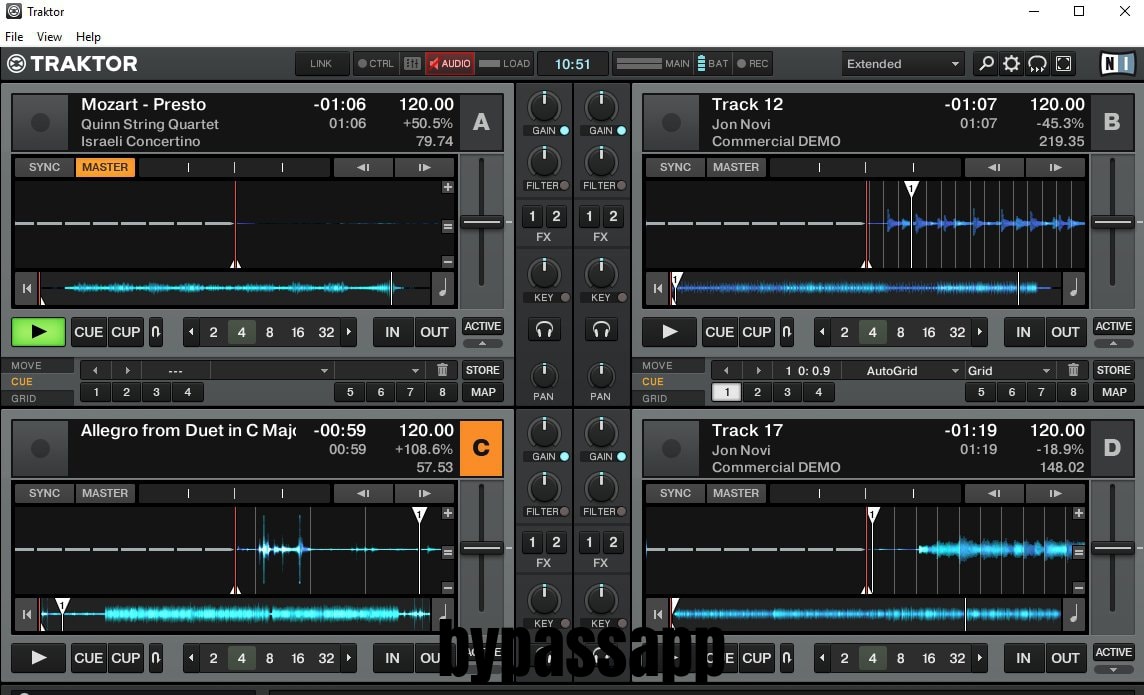Click keylock note icon on Deck A stripe
Viewport: 1144px width, 695px height.
point(443,288)
